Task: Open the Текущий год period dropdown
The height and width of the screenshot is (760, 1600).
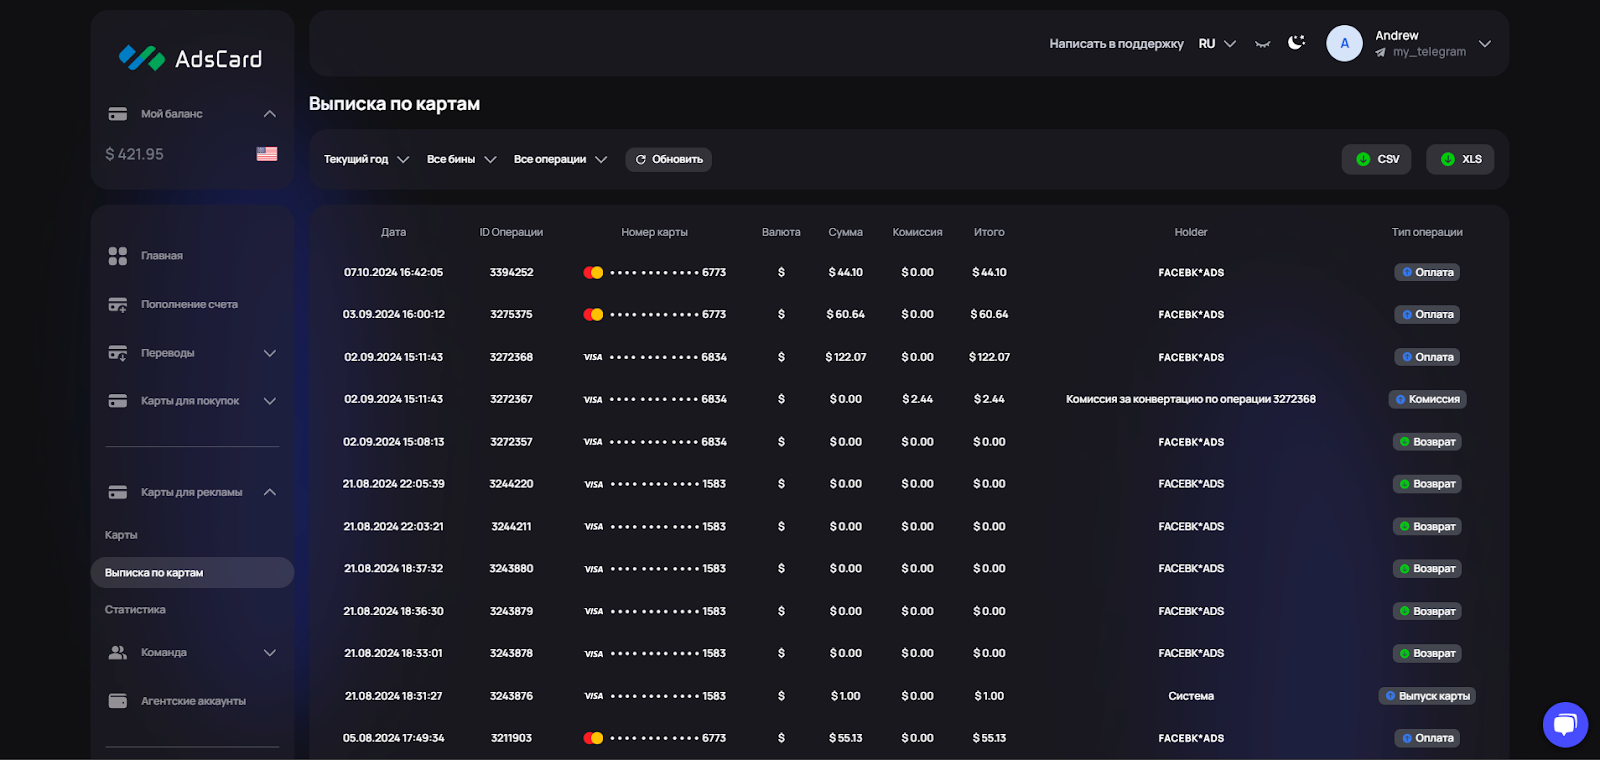Action: 366,159
